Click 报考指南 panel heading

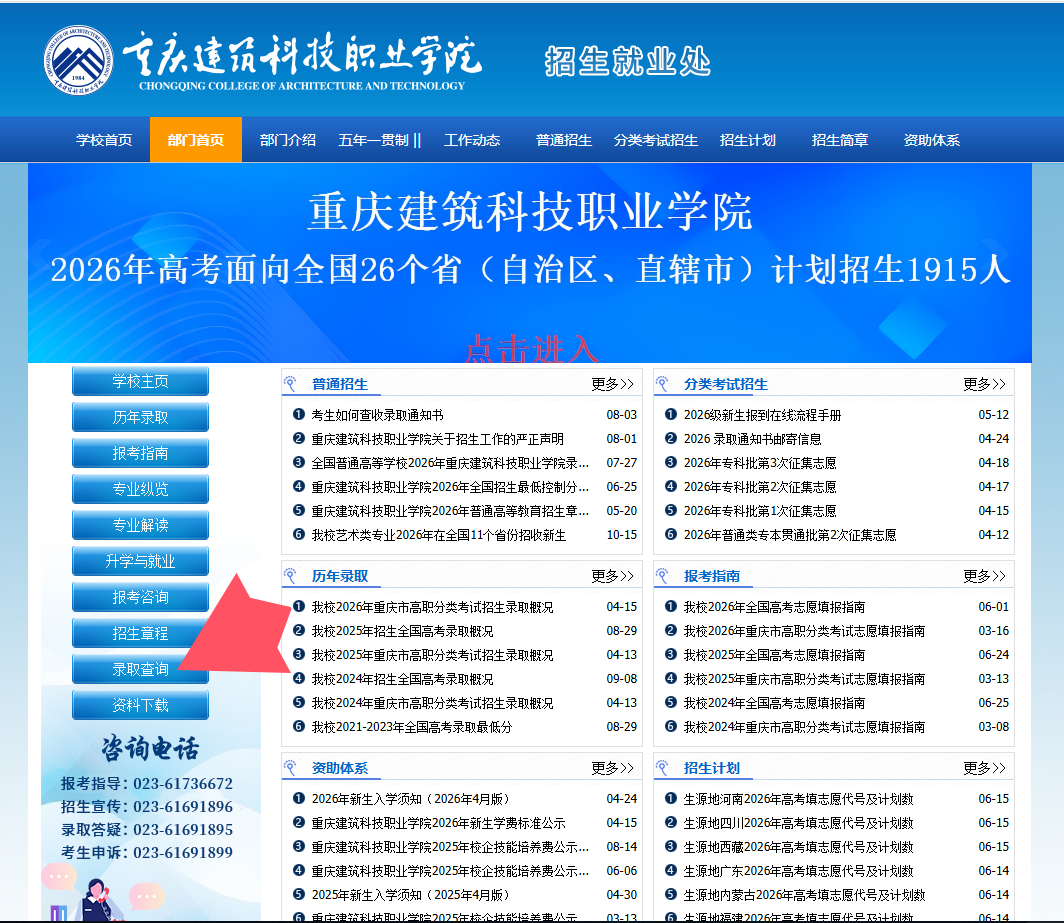coord(712,576)
